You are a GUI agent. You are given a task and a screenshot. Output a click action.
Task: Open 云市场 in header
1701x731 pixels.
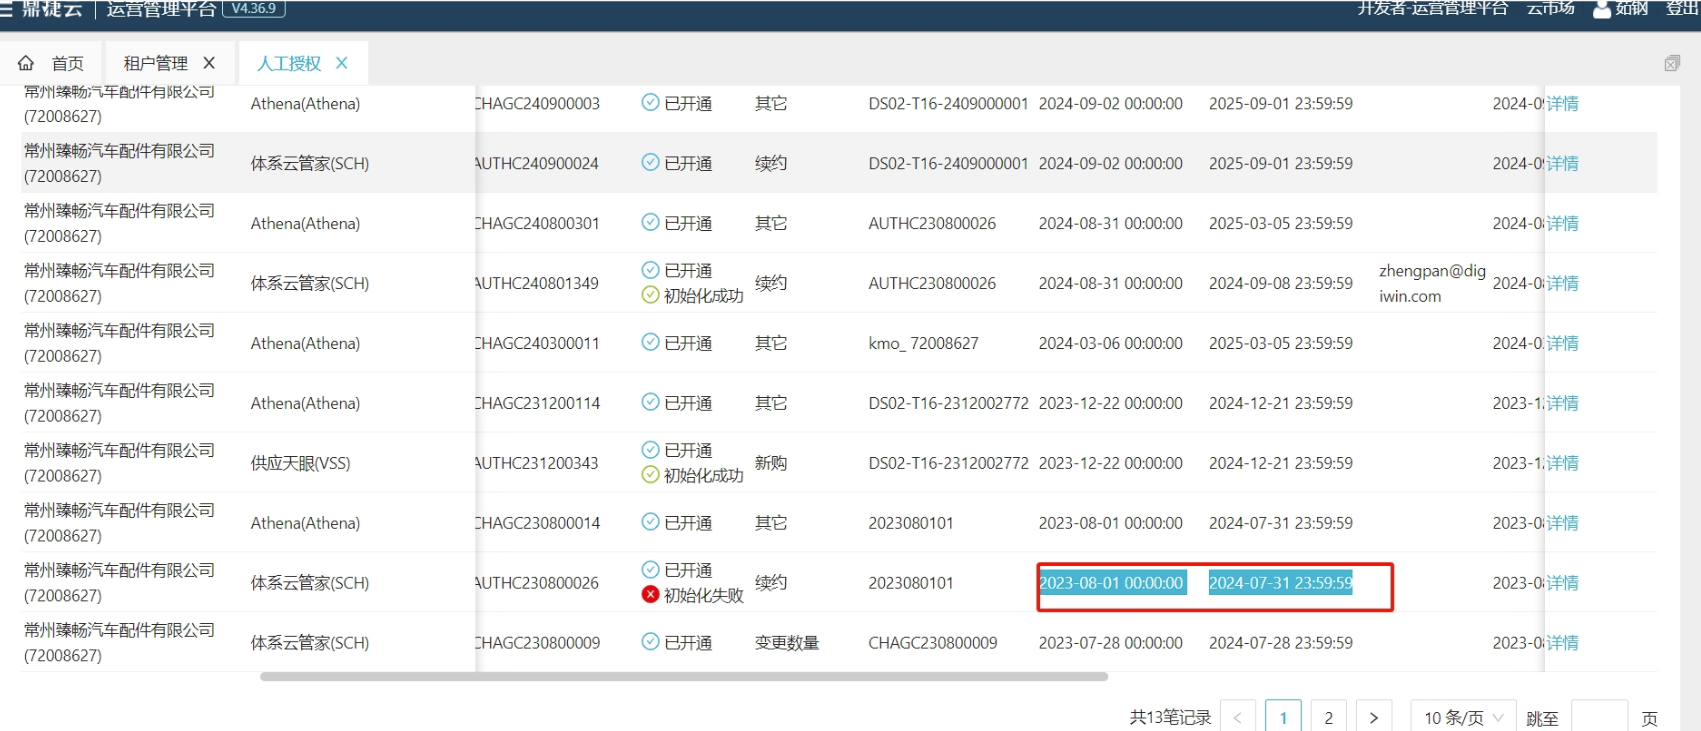pyautogui.click(x=1550, y=8)
